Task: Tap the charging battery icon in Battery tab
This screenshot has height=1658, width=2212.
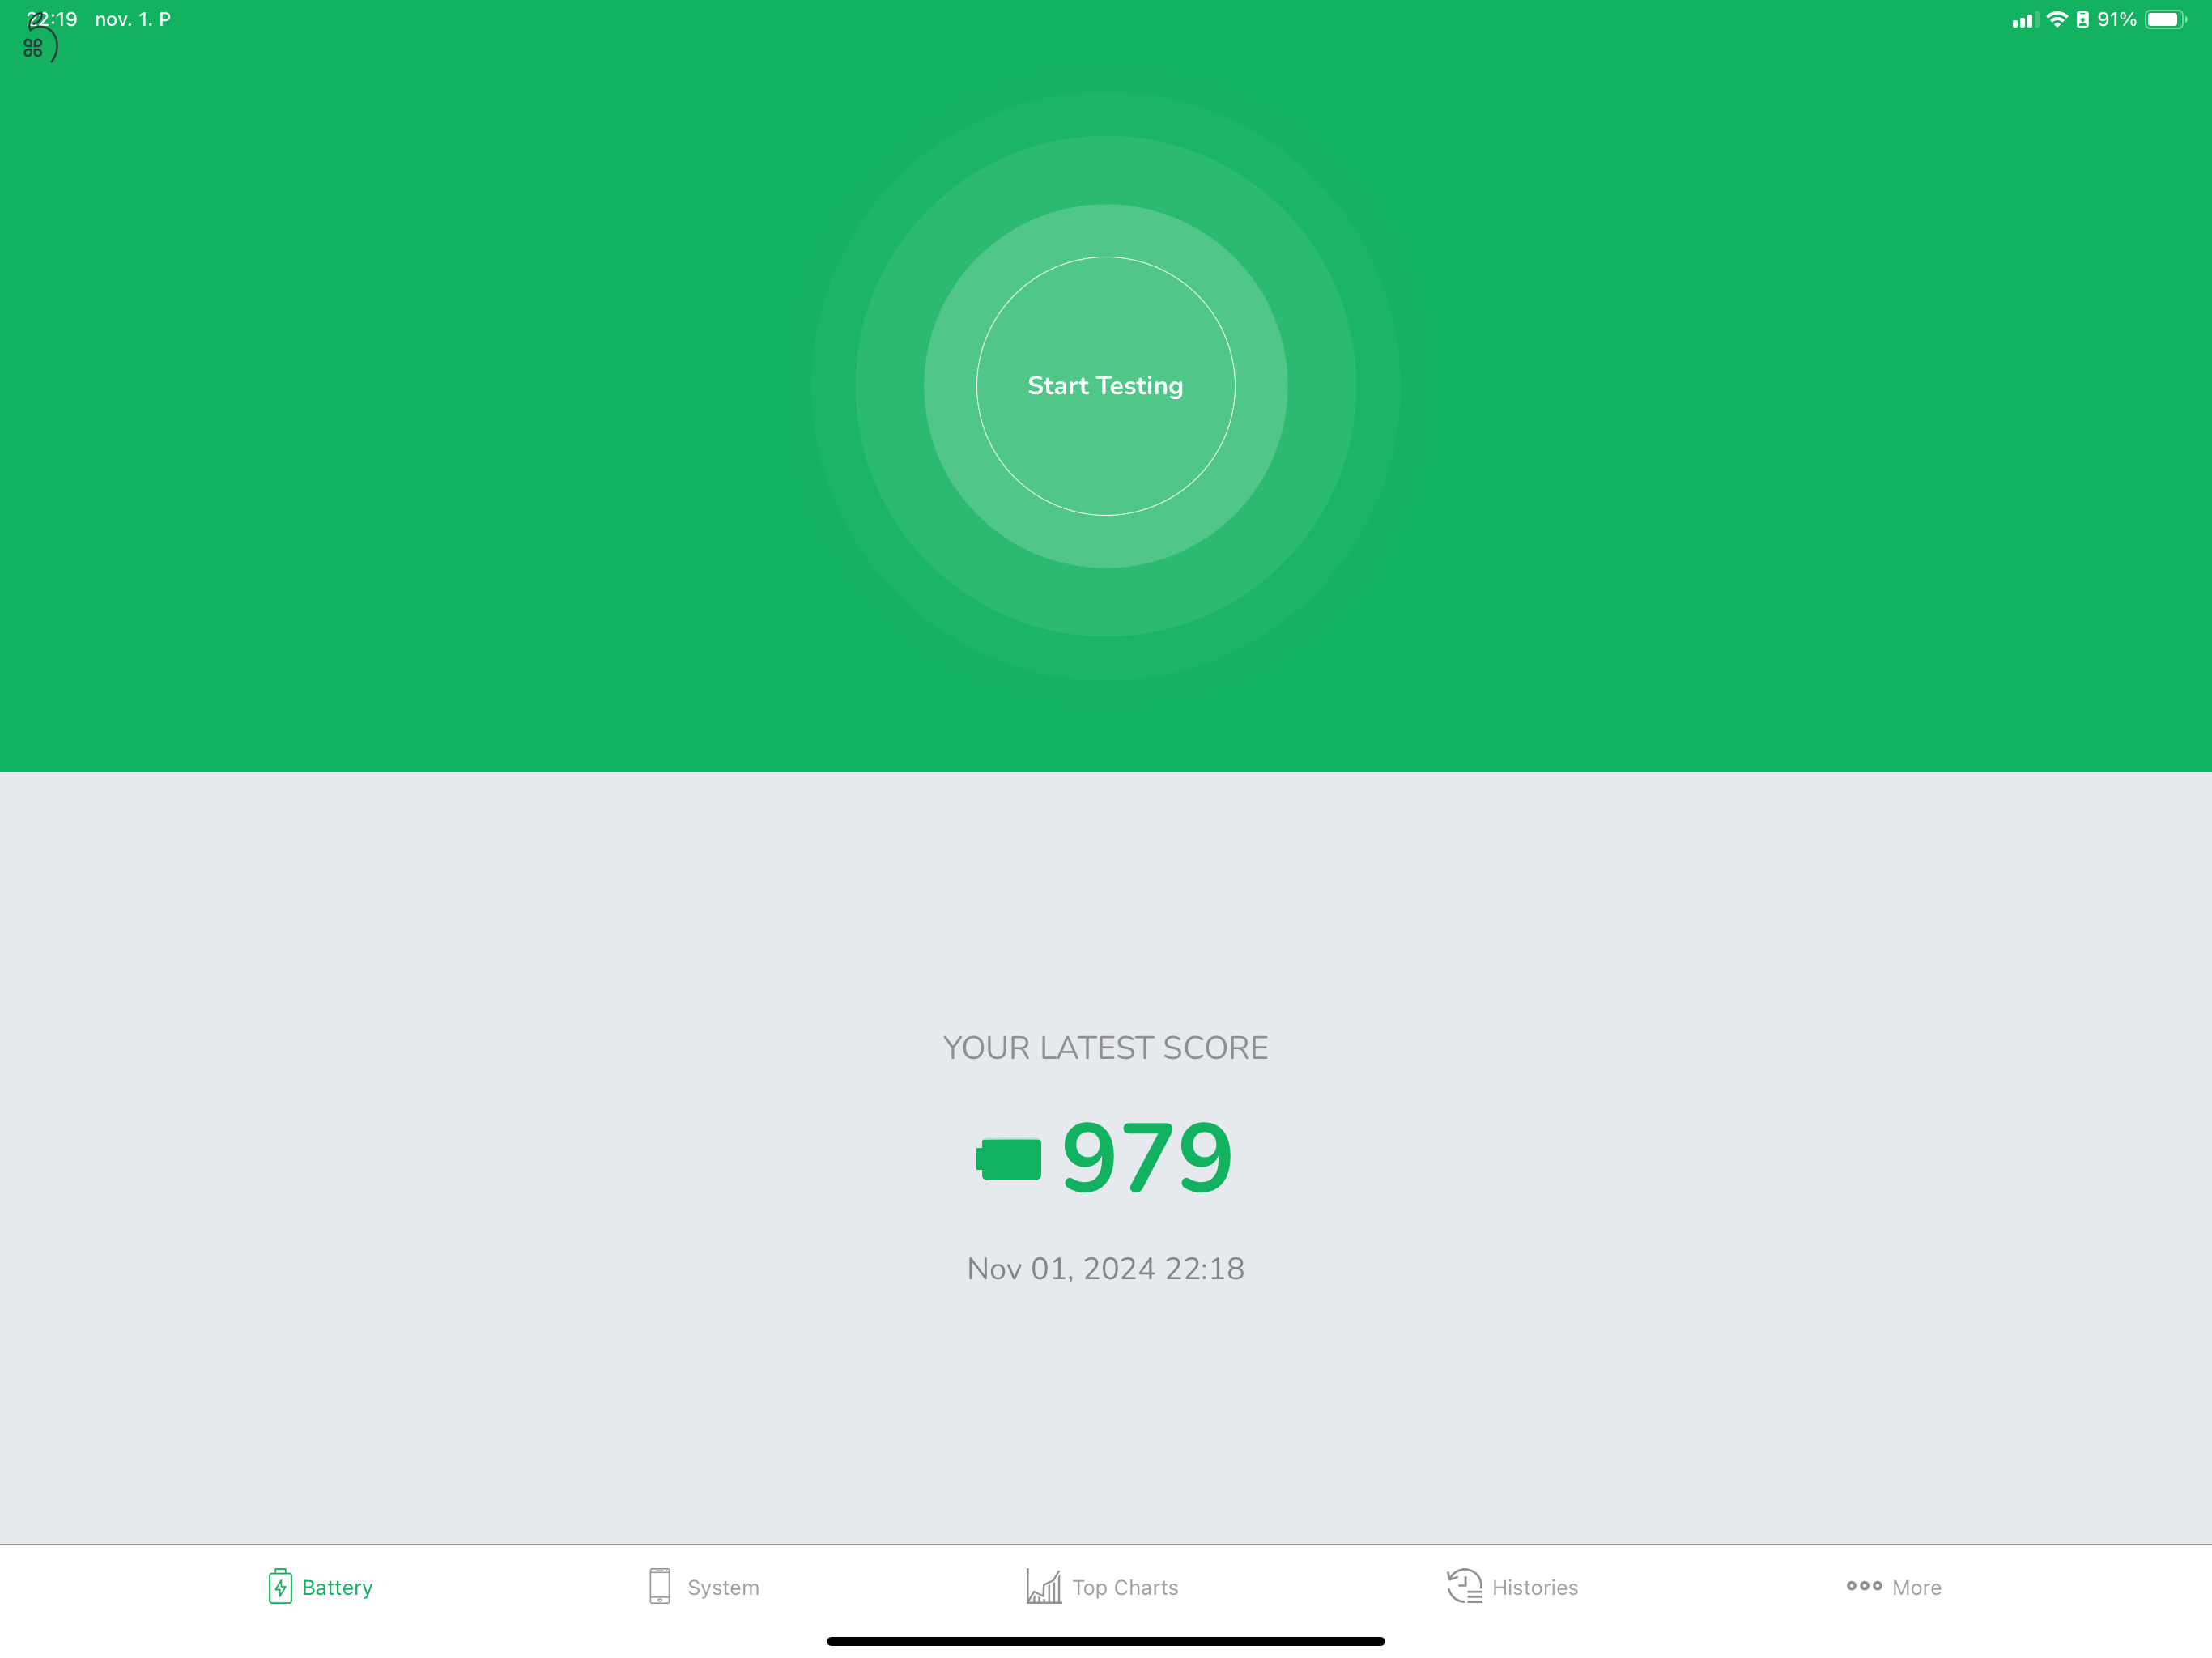Action: (279, 1587)
